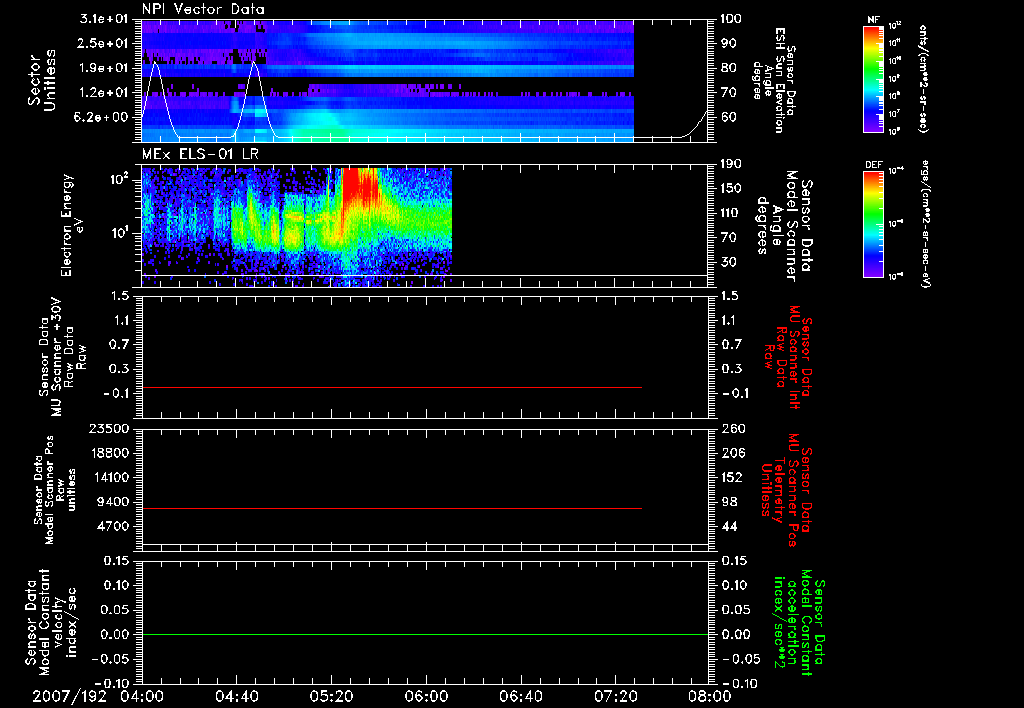Click the green constant velocity line

pos(425,634)
